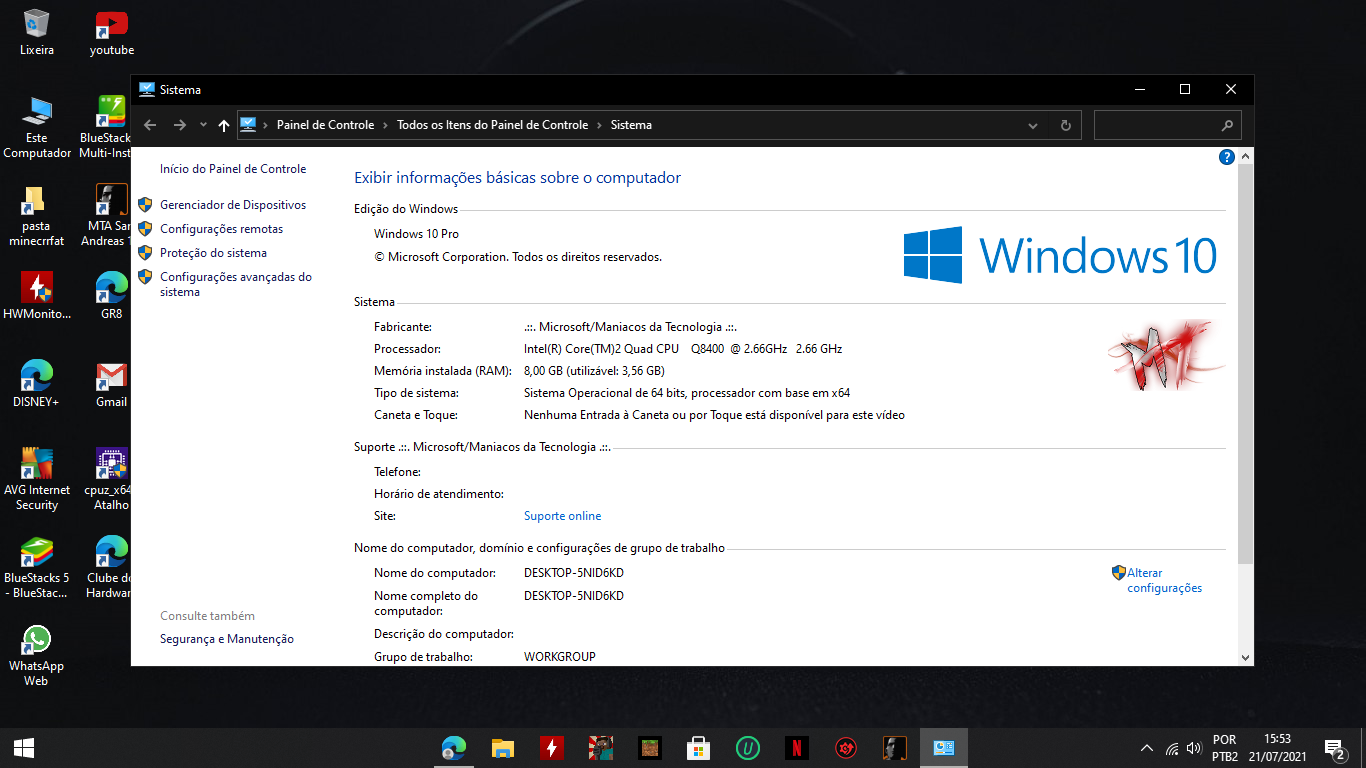Show hidden system tray icons
Viewport: 1366px width, 768px height.
(x=1147, y=748)
